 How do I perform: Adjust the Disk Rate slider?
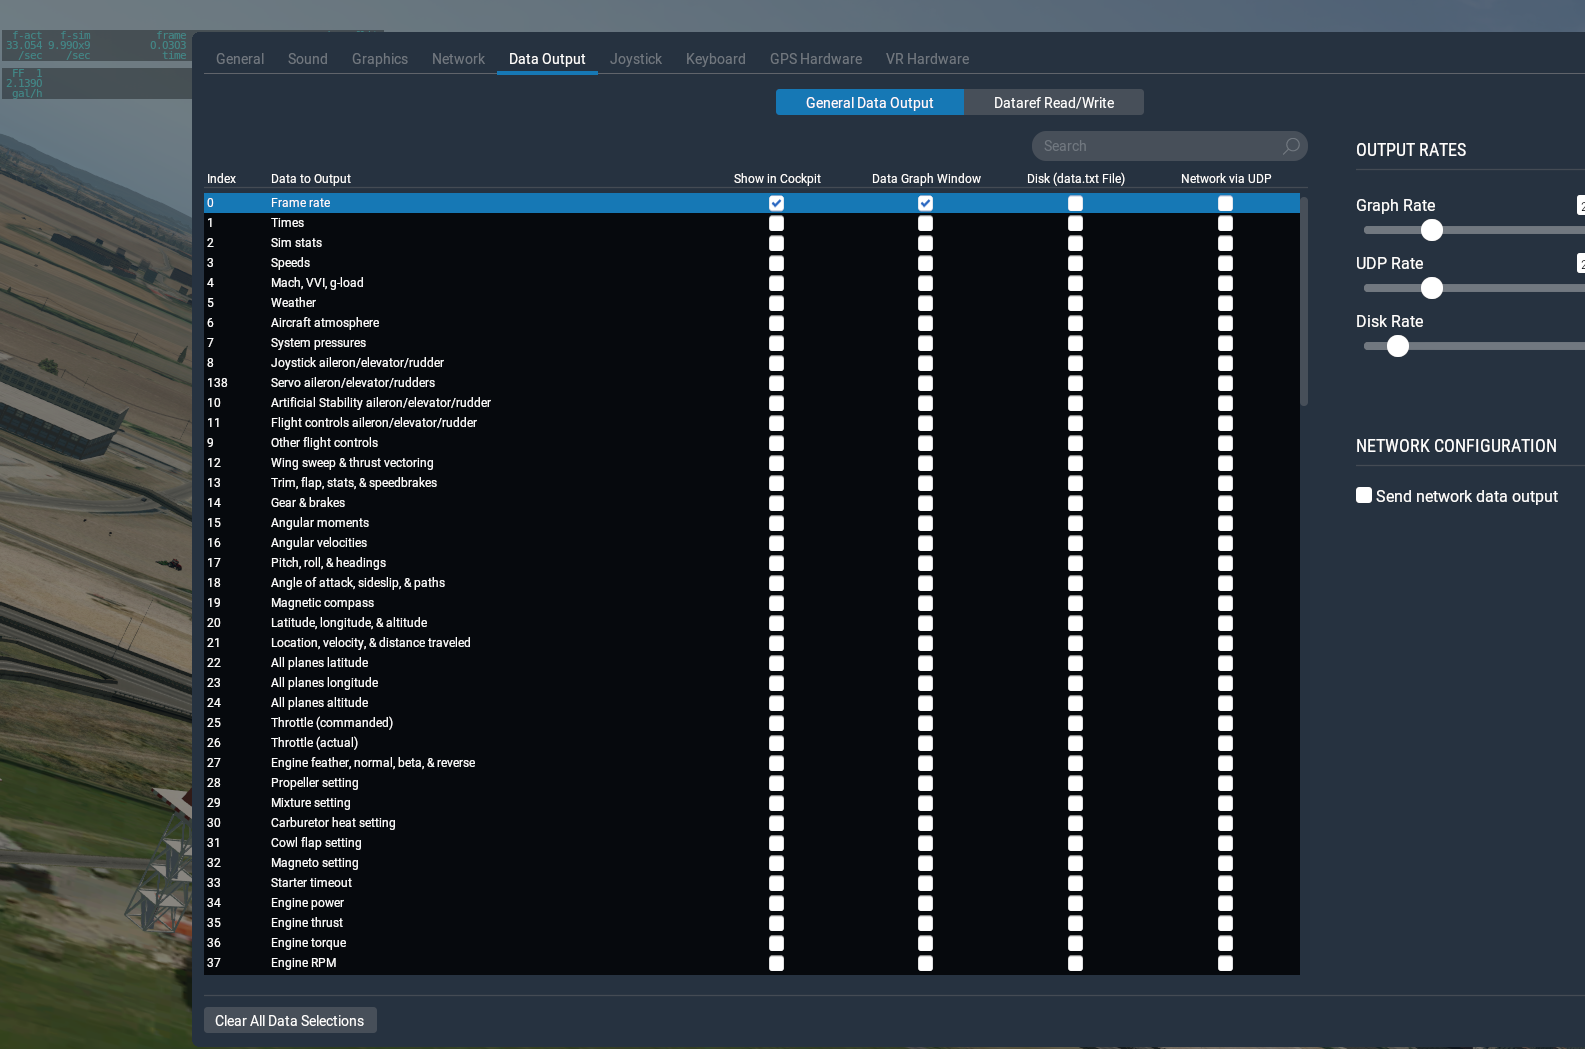[1398, 346]
